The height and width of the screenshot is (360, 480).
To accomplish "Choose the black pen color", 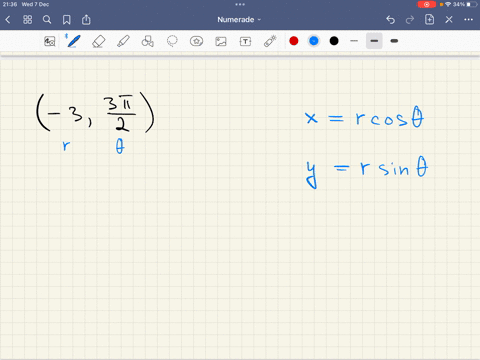I will (x=334, y=41).
